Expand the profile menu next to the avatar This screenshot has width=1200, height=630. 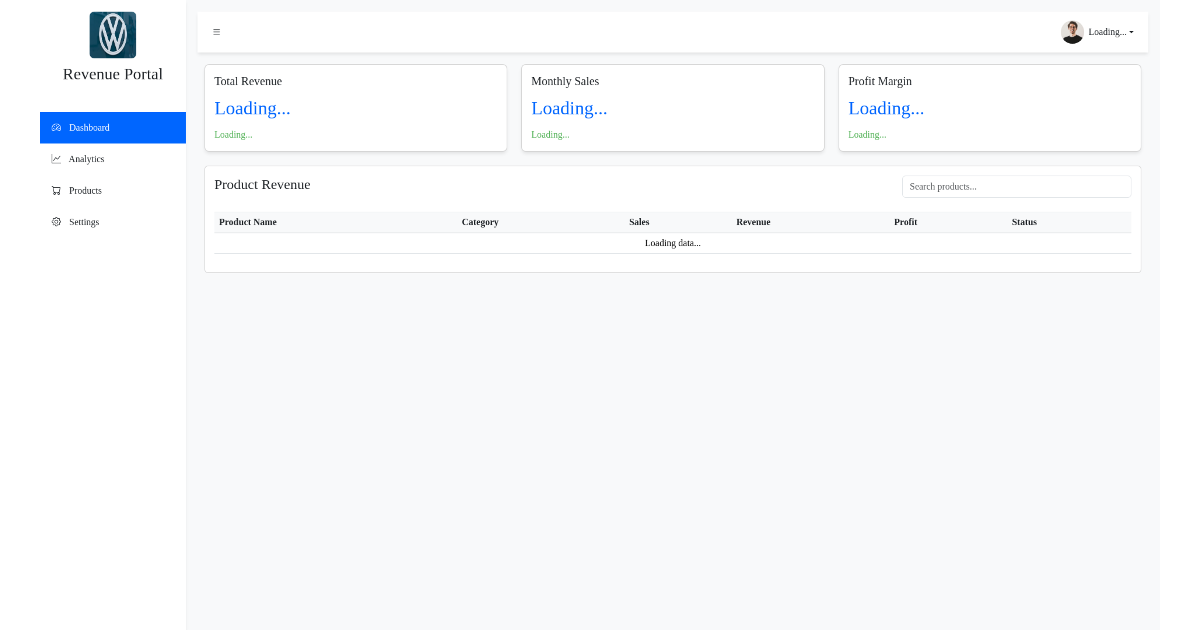(x=1110, y=31)
